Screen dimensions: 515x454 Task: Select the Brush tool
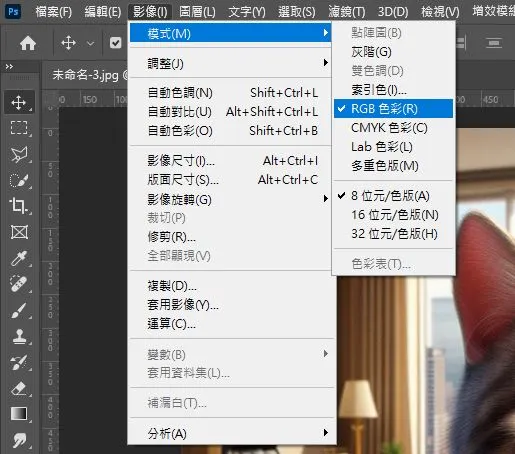(19, 310)
